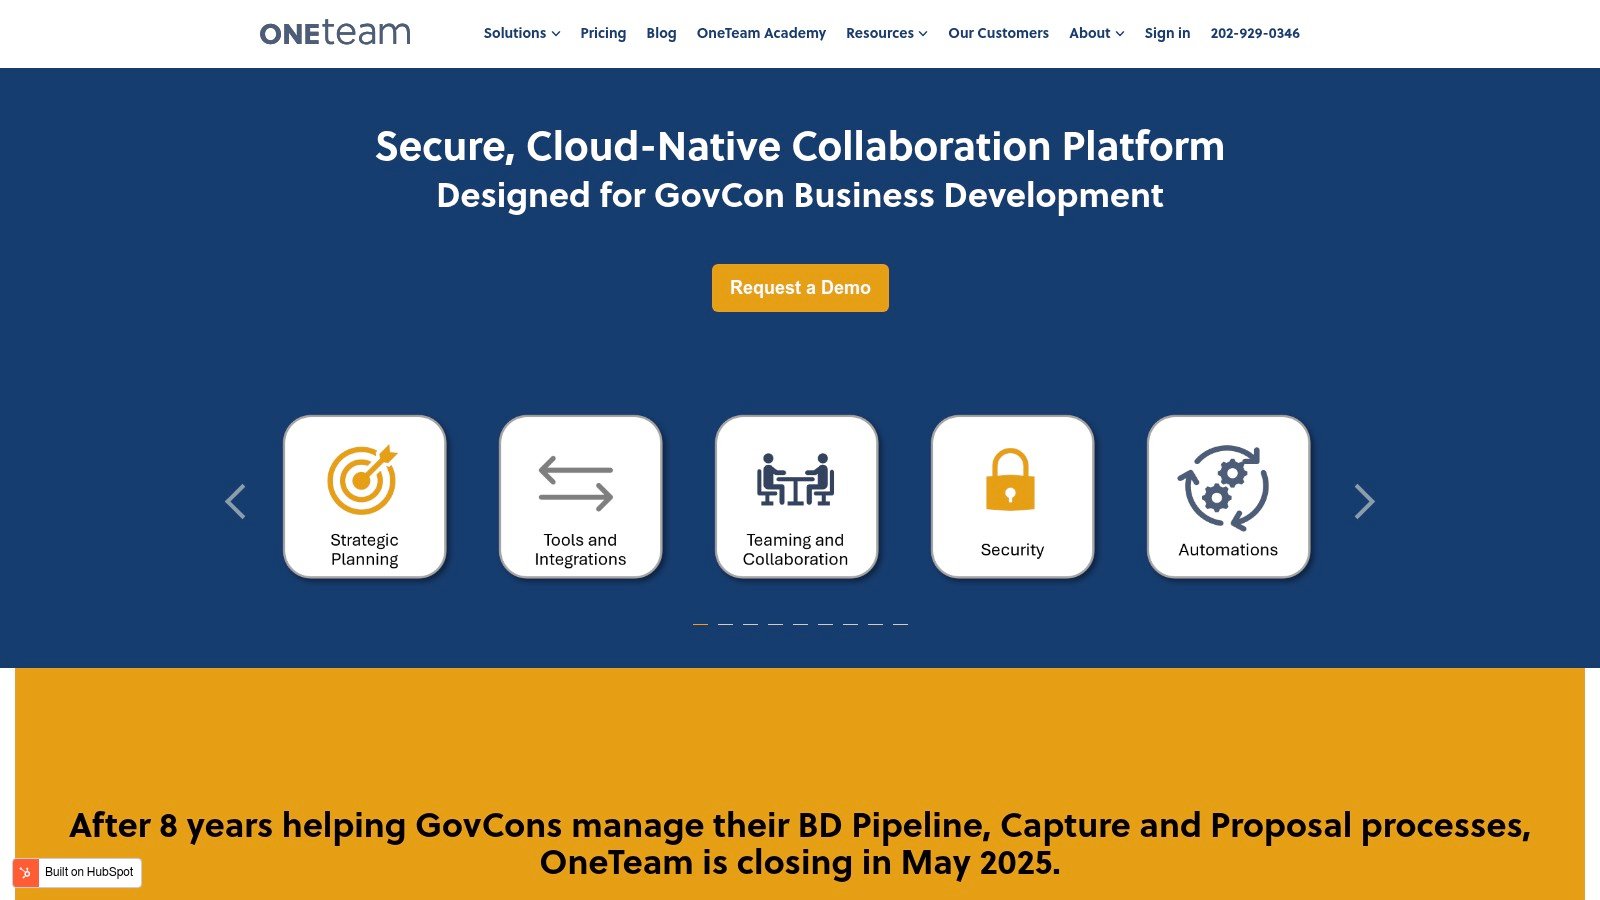The height and width of the screenshot is (900, 1600).
Task: Click 'Designed for GovCon Business Development' subheading
Action: tap(800, 195)
